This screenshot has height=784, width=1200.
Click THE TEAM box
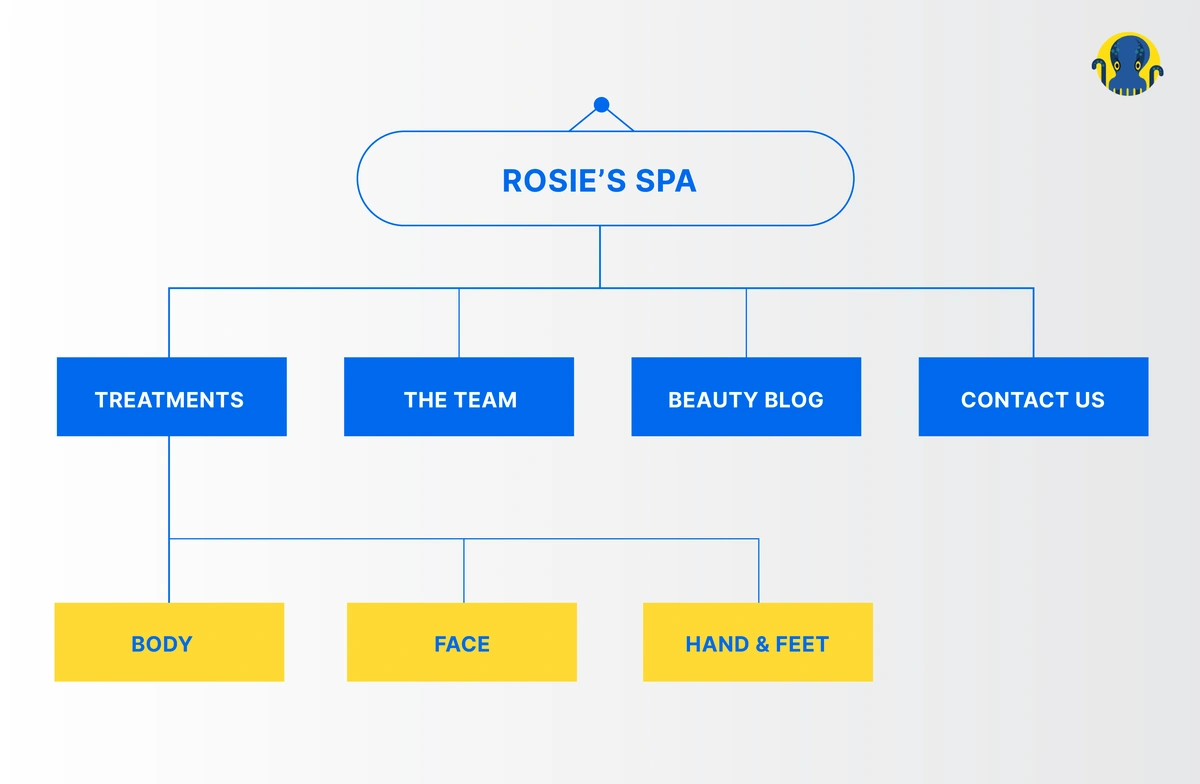[459, 396]
